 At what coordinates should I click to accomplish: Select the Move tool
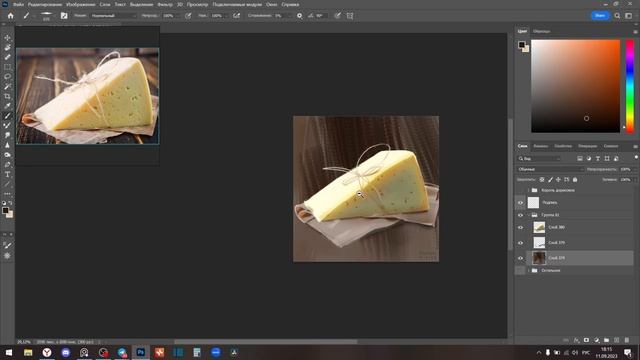tap(7, 38)
